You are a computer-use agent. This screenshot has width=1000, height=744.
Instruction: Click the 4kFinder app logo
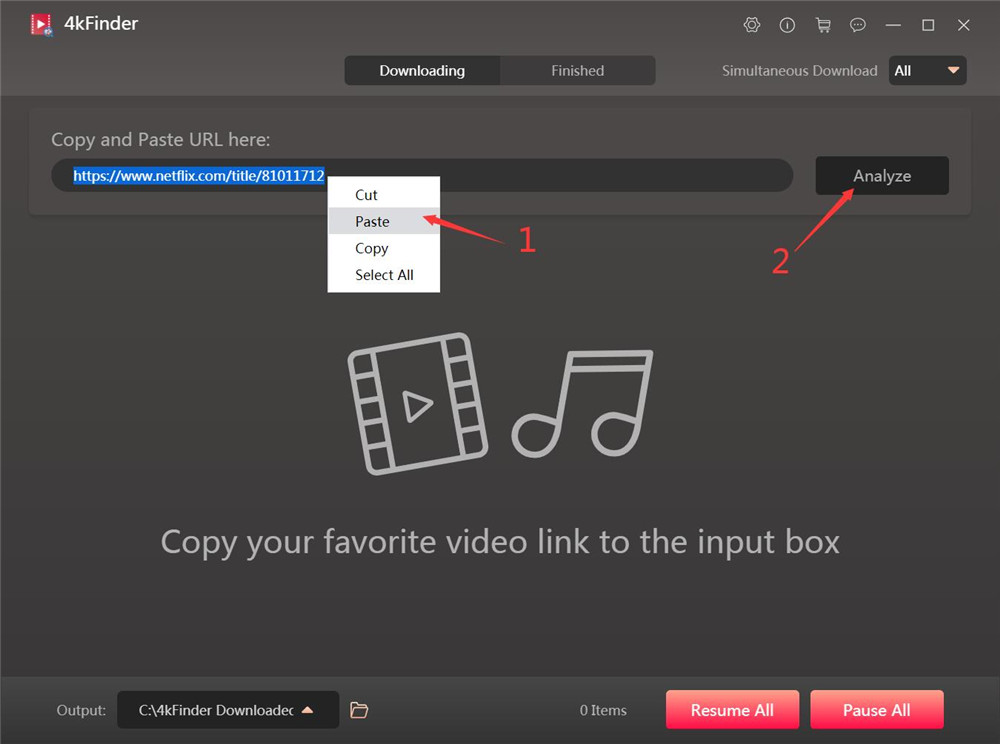click(x=40, y=23)
